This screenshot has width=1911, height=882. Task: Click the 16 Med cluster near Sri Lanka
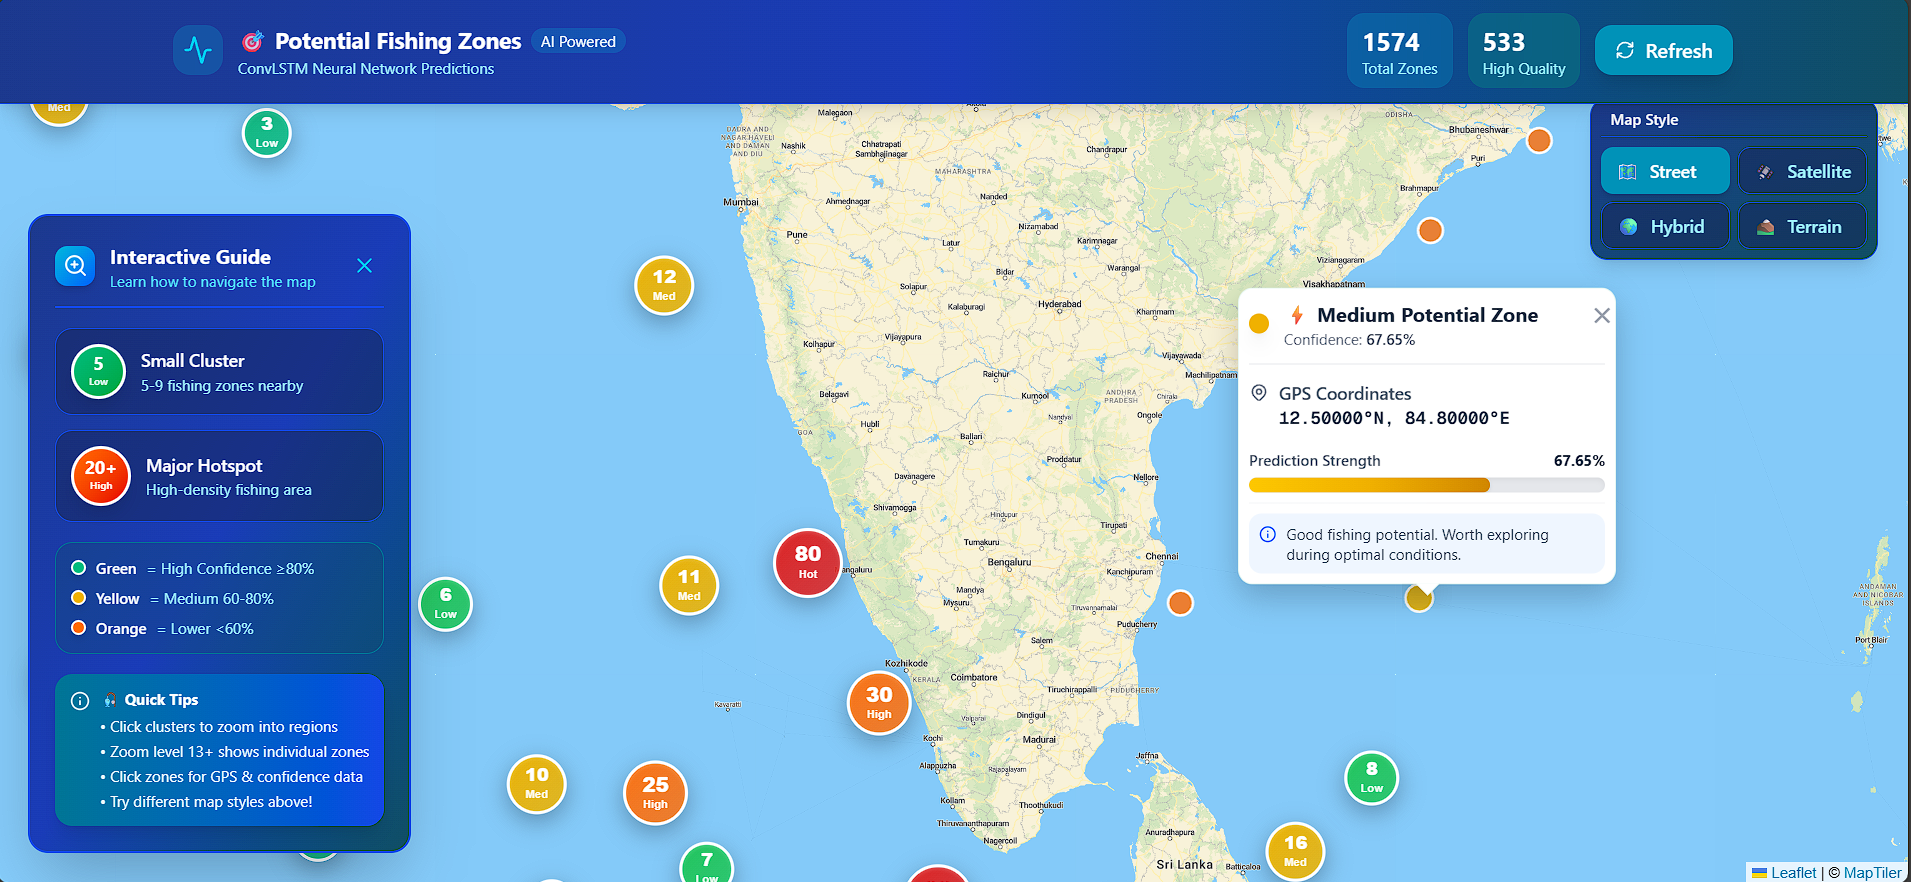point(1295,851)
